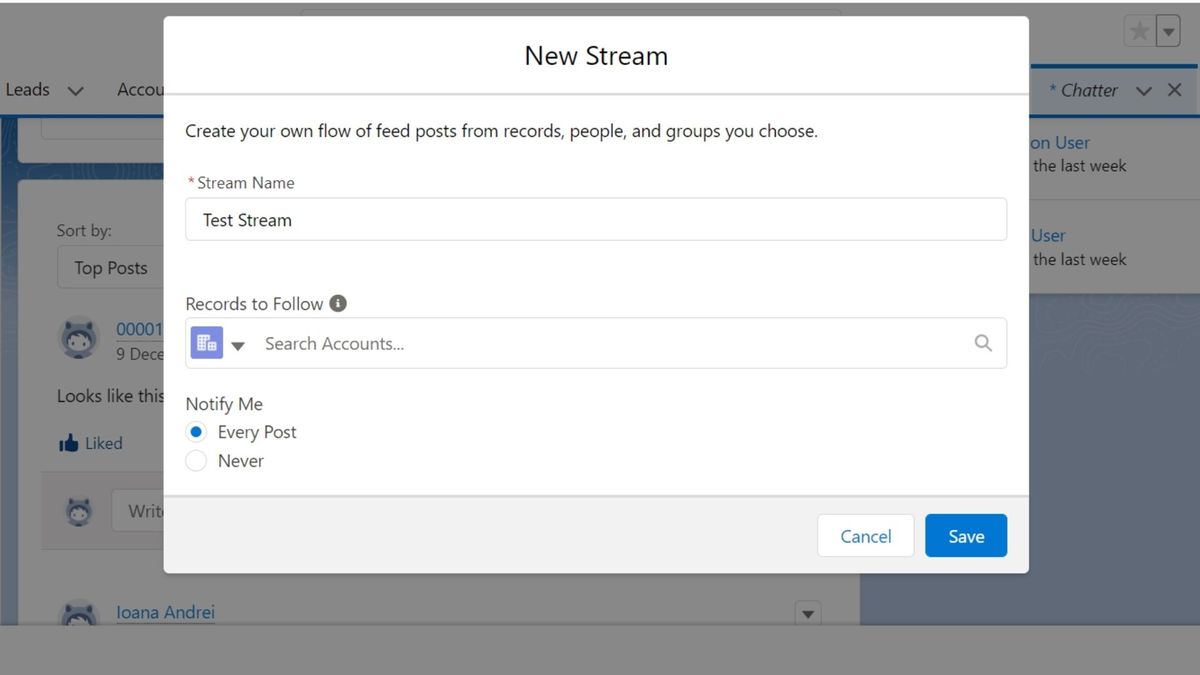Click the avatar on the 00001 feed post
Screen dimensions: 1200x675
pos(79,337)
